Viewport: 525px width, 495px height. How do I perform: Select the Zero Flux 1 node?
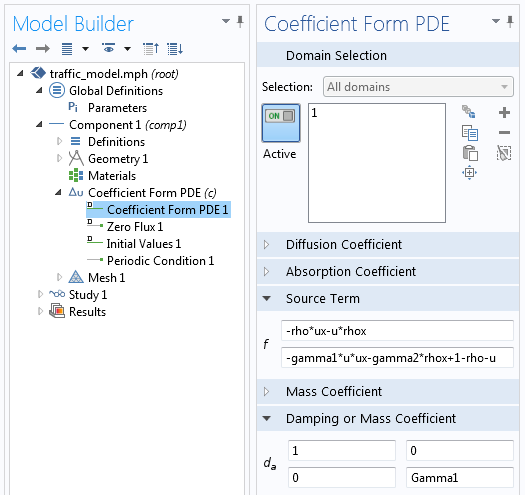[x=135, y=227]
